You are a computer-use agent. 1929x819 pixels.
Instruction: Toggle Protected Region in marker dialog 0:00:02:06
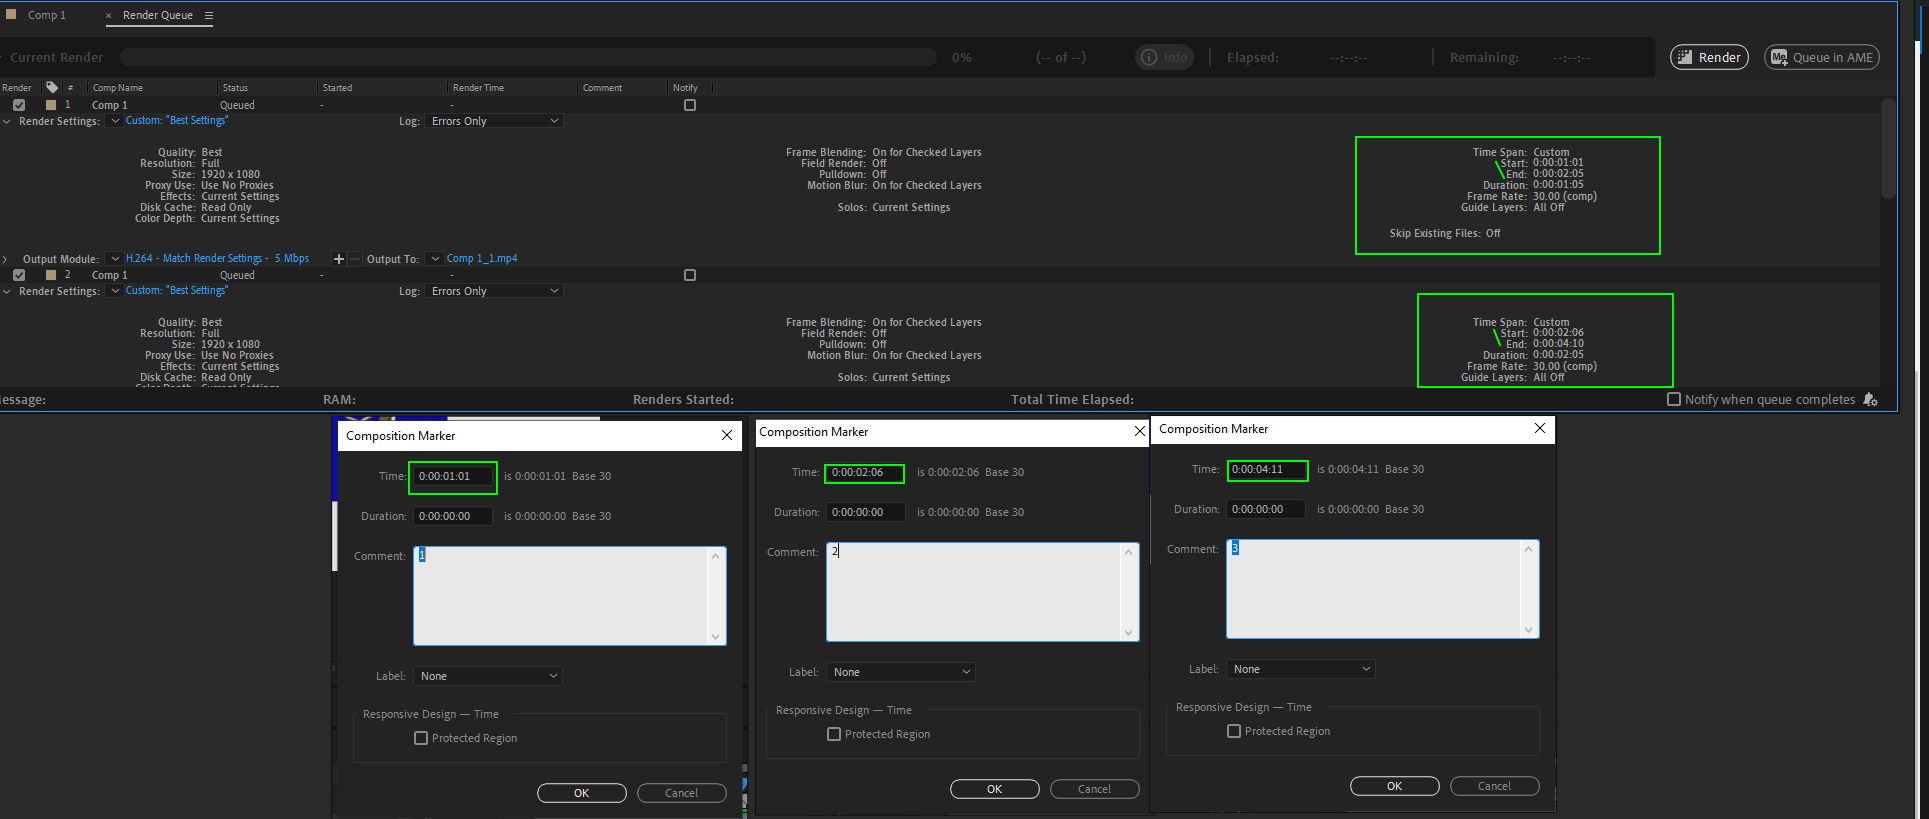834,734
